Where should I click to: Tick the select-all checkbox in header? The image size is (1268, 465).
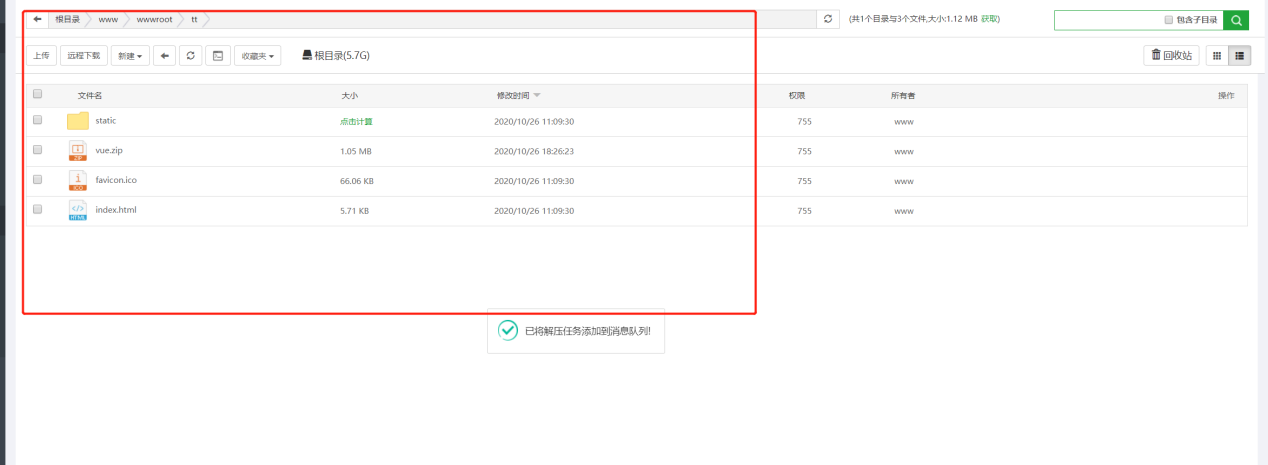click(38, 94)
